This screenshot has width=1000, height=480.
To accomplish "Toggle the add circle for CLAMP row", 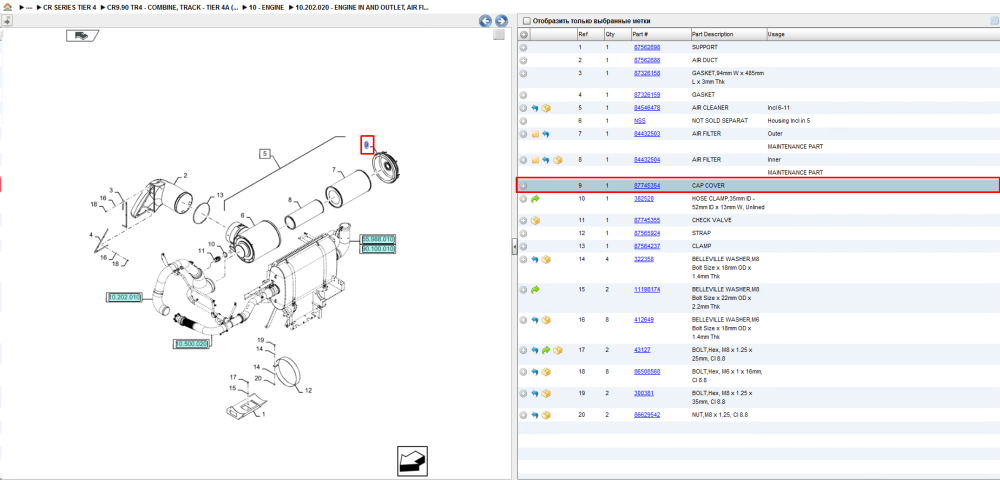I will tap(523, 246).
